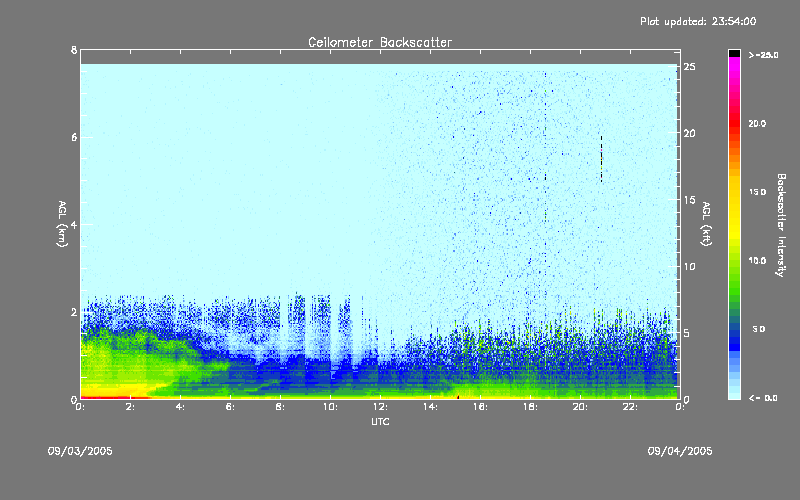Click the '20:' hour label on x-axis
The image size is (800, 500).
point(580,407)
